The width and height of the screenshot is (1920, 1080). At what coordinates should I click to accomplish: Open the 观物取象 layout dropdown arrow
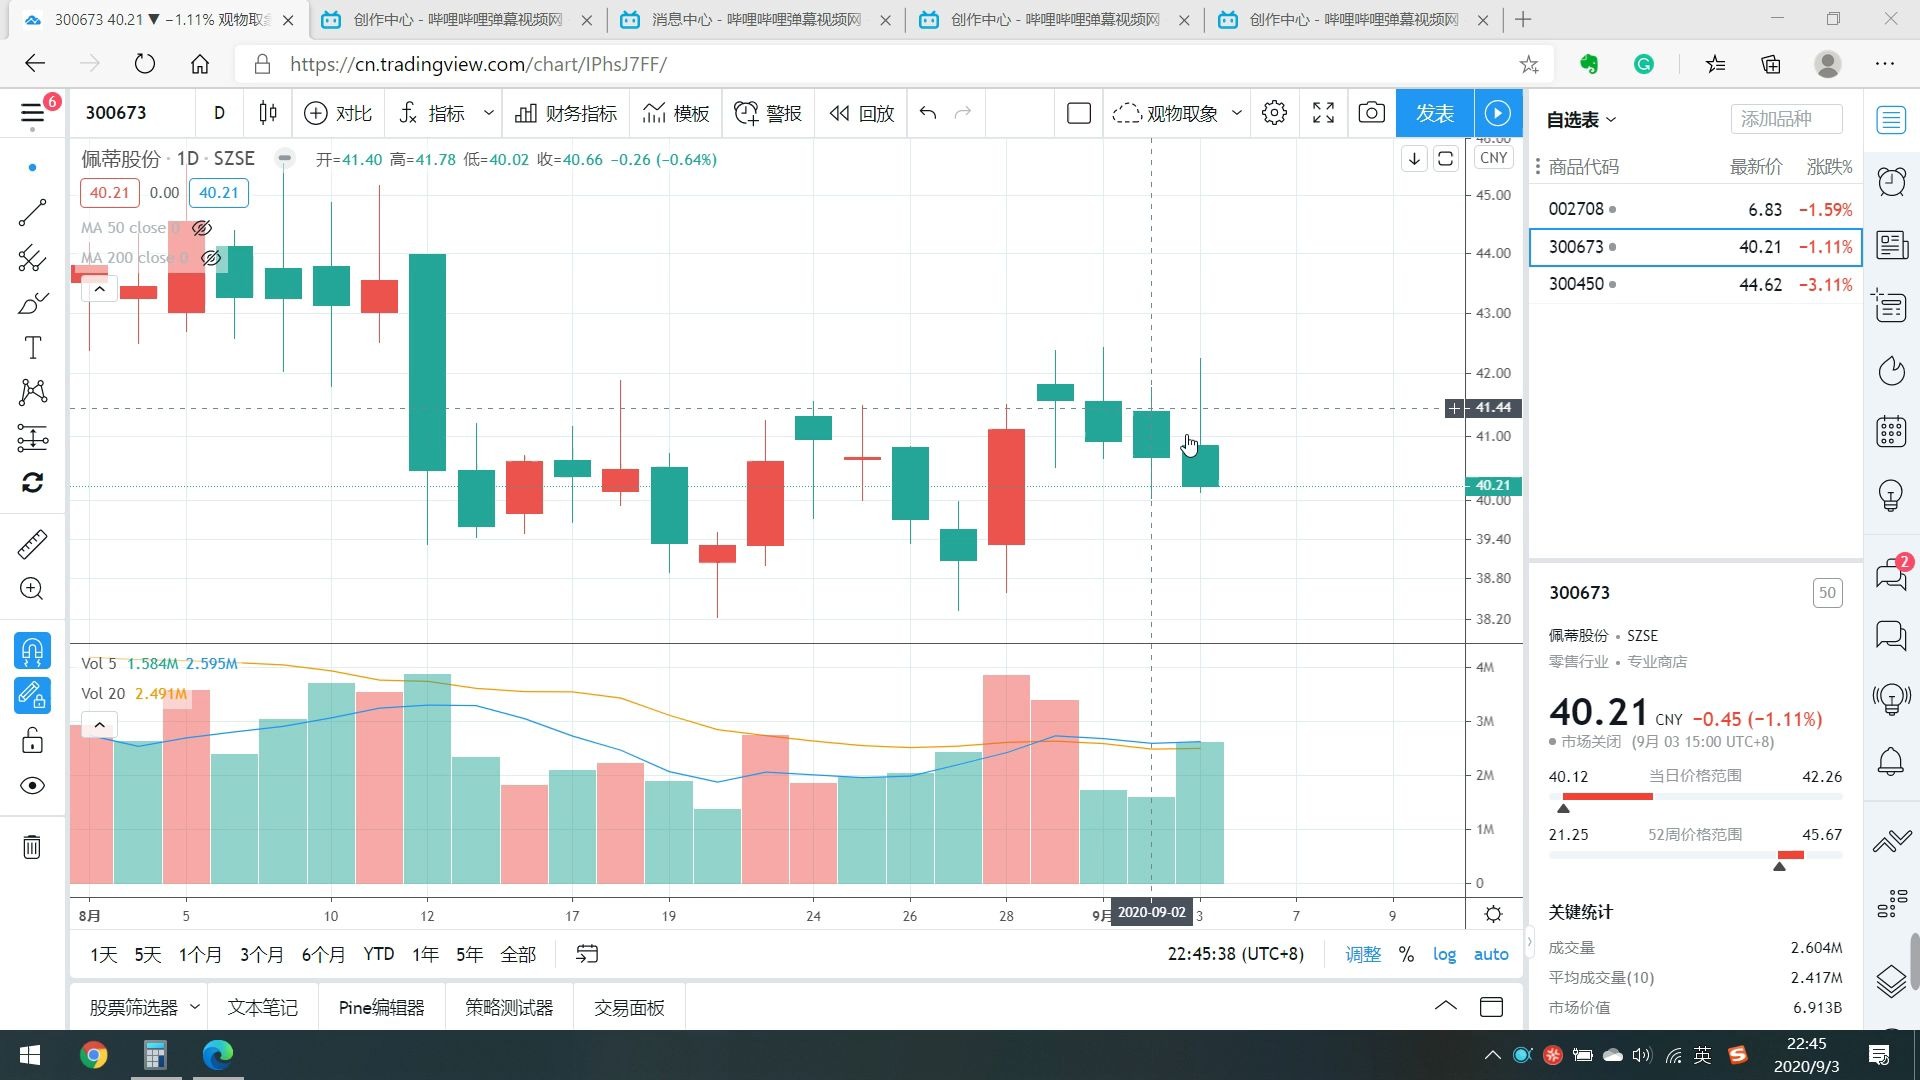pos(1237,113)
